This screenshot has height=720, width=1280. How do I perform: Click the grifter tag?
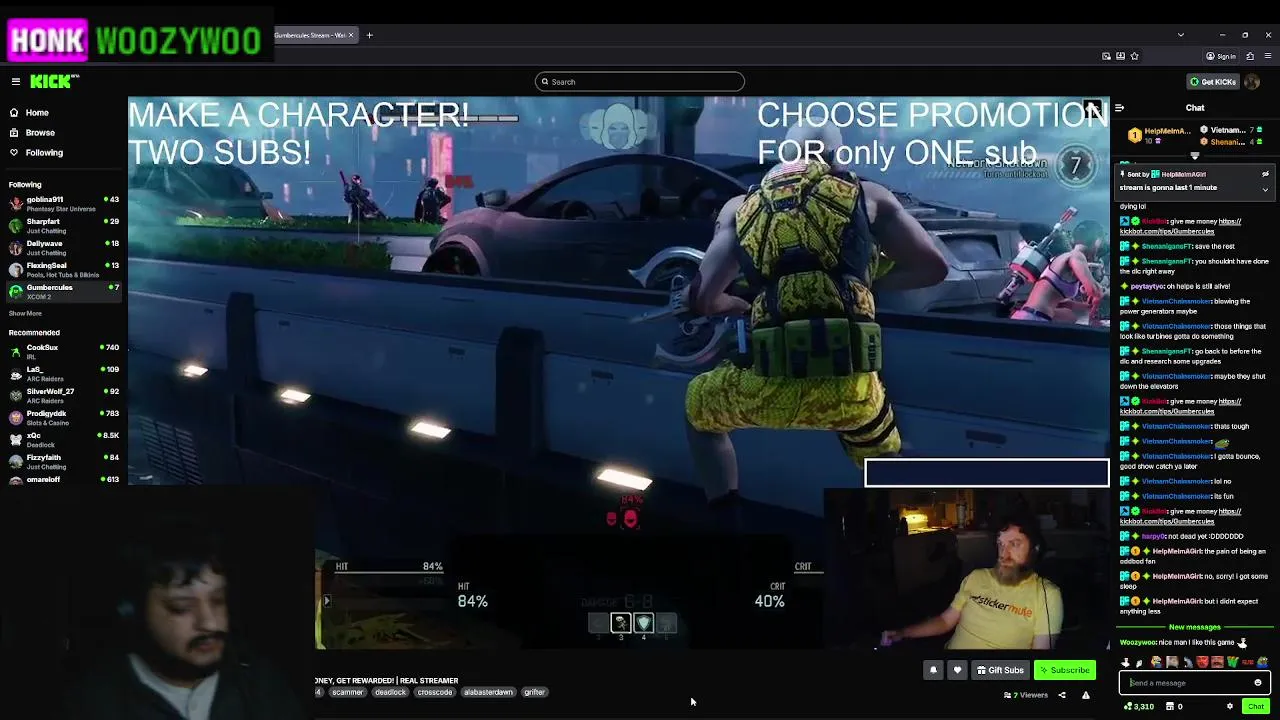coord(534,692)
